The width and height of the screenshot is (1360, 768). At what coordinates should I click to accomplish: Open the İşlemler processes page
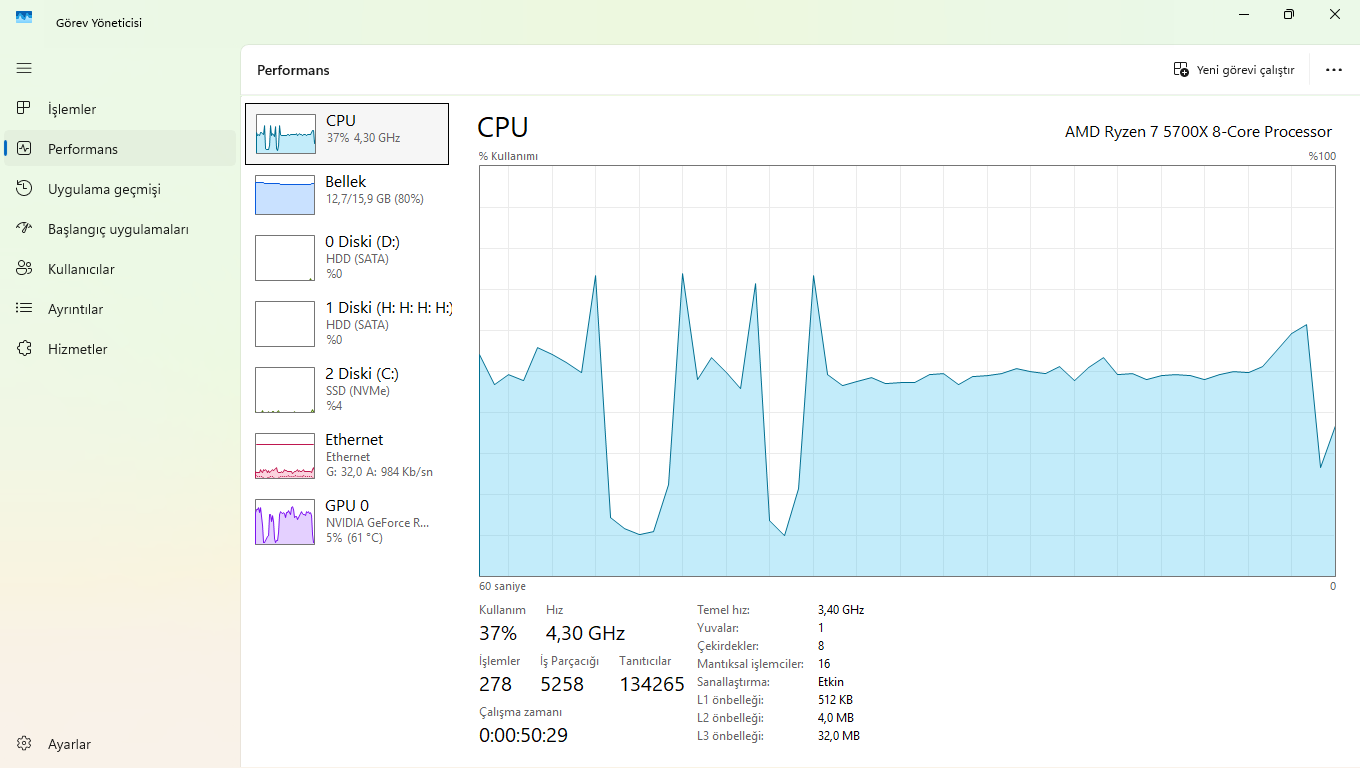pos(120,109)
